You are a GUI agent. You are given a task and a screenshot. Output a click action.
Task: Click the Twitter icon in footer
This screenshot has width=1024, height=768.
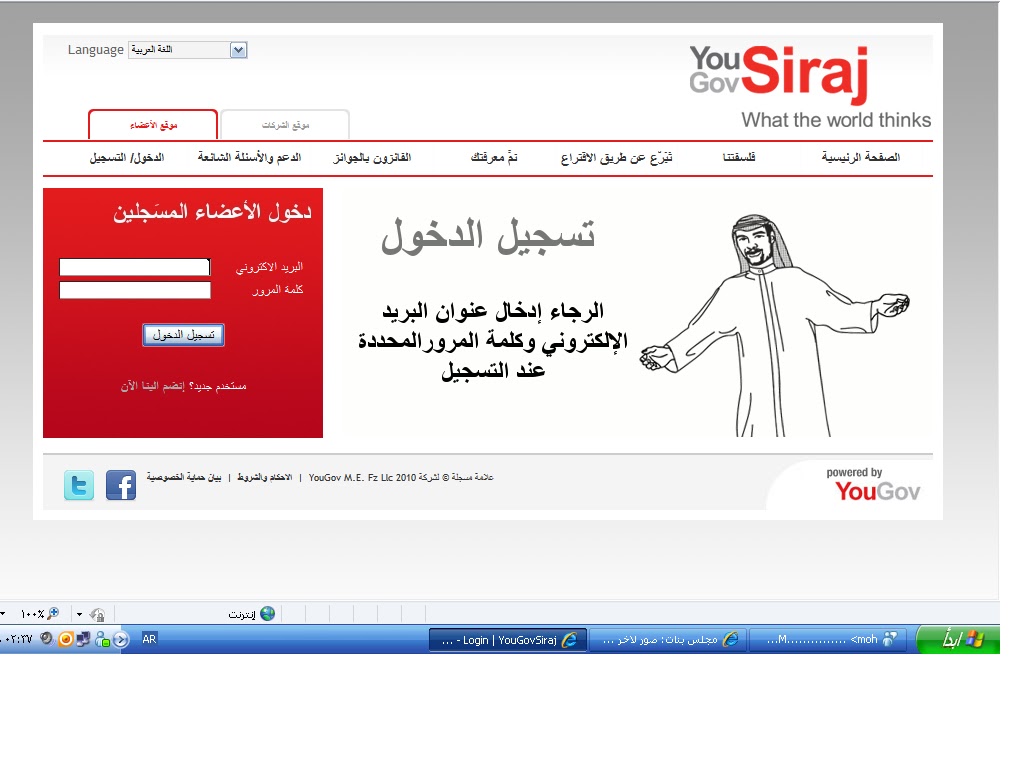coord(79,485)
